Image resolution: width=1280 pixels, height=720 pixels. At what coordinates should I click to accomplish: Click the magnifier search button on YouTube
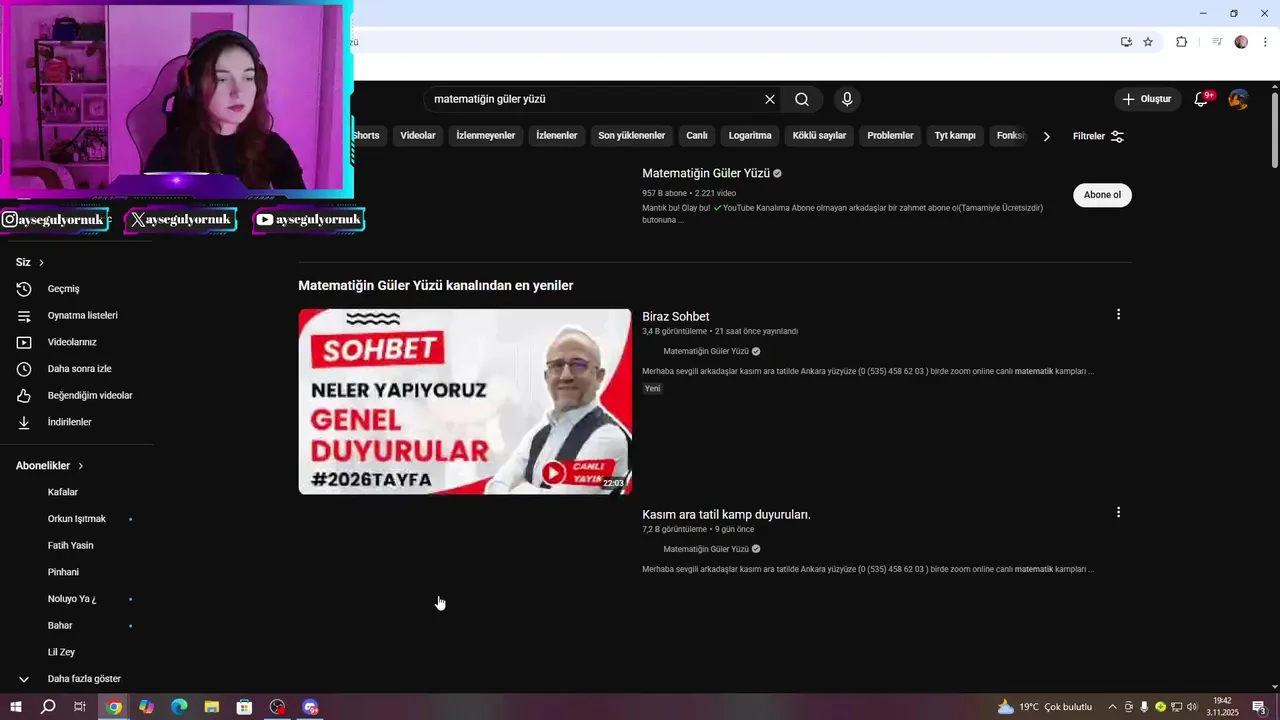[802, 99]
